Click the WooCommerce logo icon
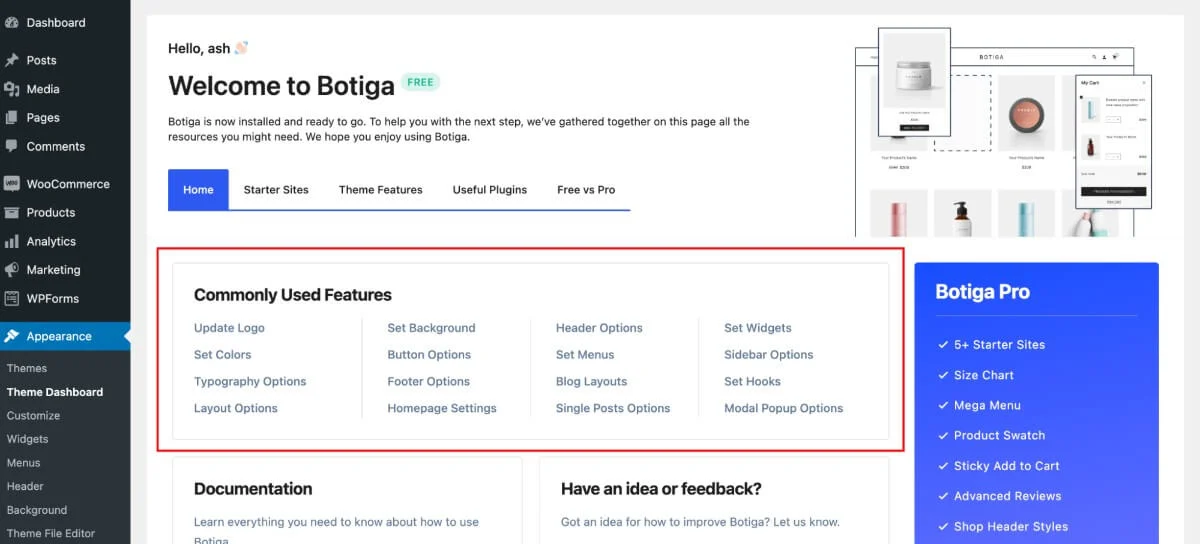This screenshot has height=544, width=1200. [x=12, y=184]
